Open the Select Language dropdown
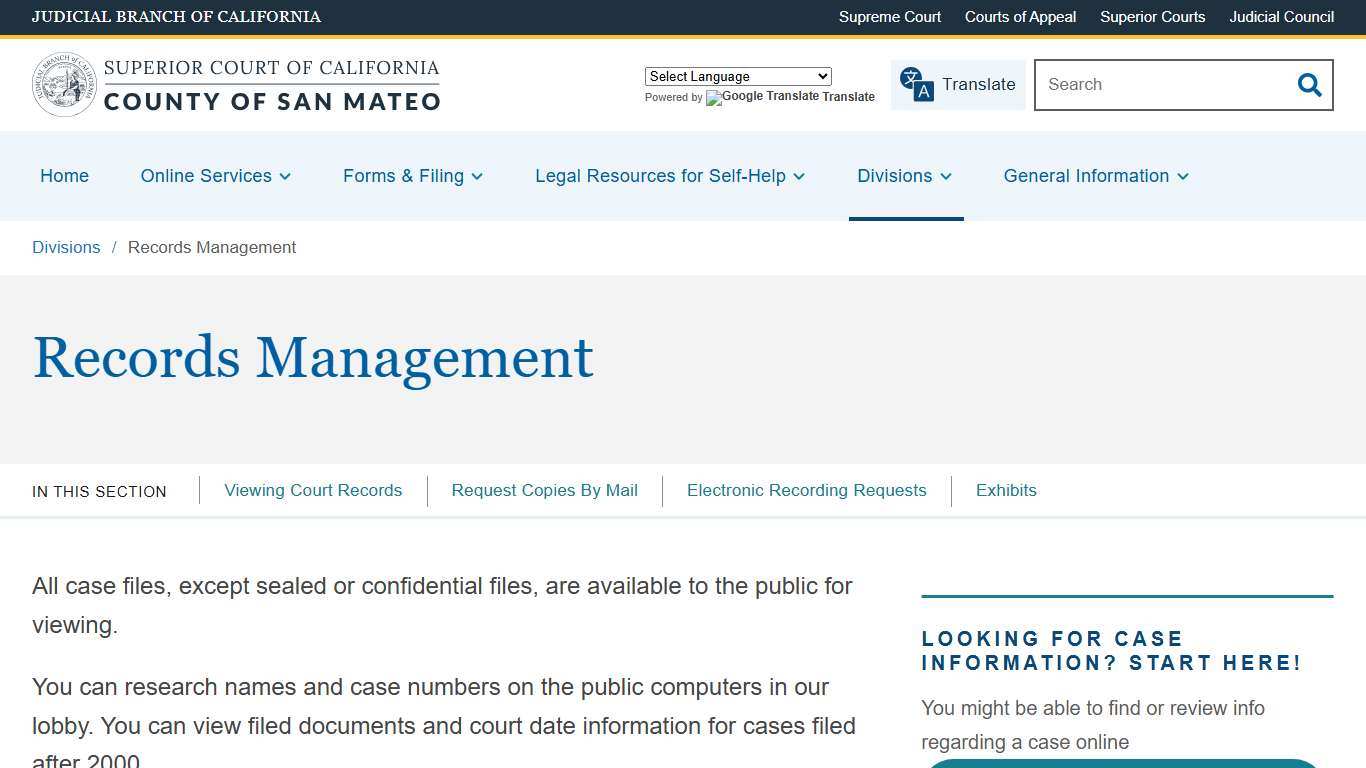Viewport: 1366px width, 768px height. 737,76
